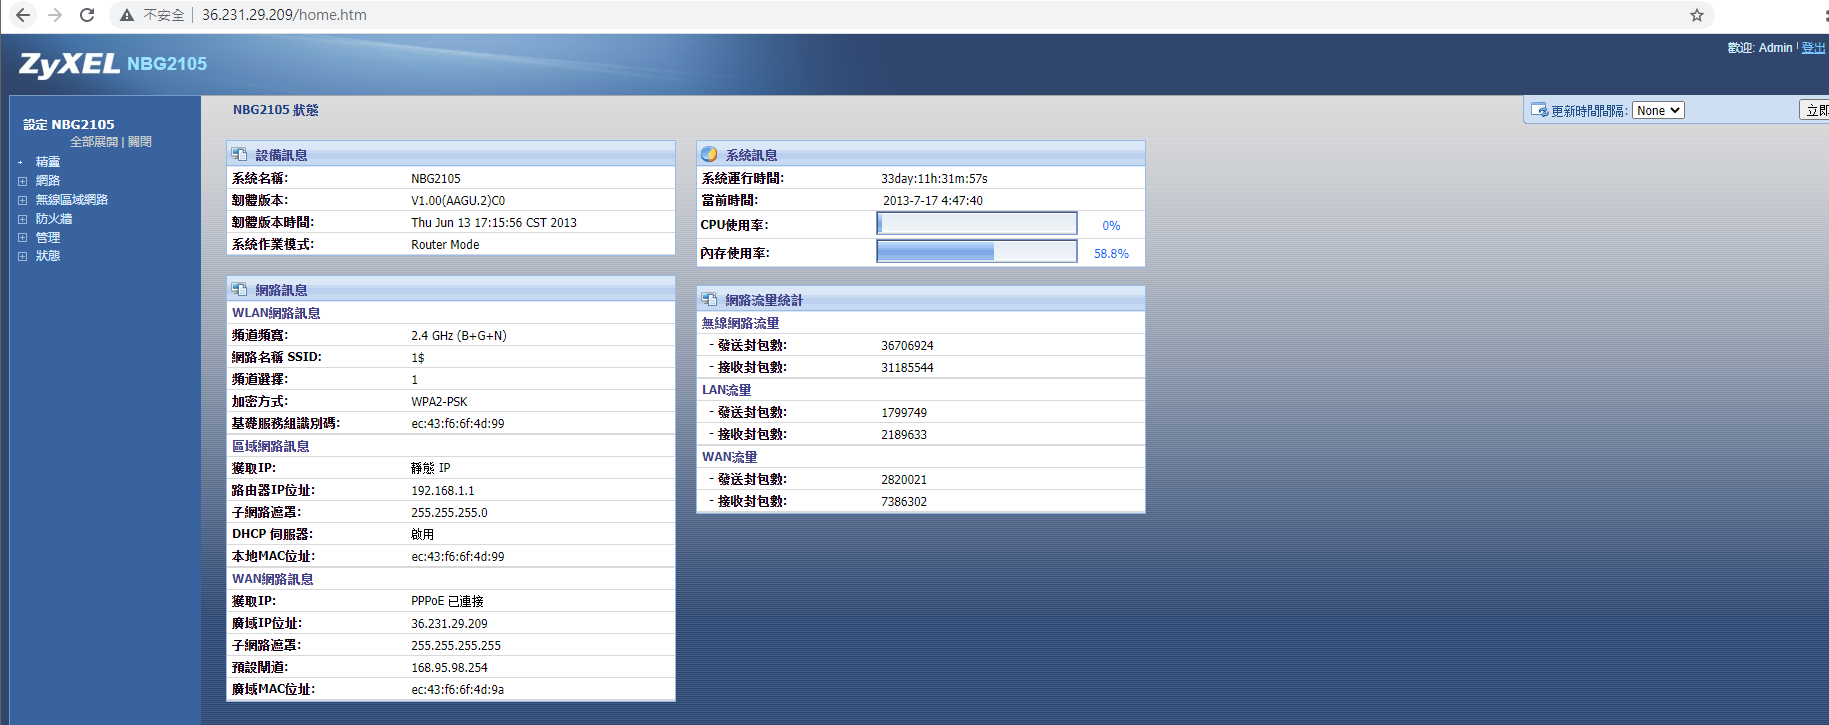Viewport: 1829px width, 725px height.
Task: Click the uptime value 33day:11h:31m:57s
Action: (934, 179)
